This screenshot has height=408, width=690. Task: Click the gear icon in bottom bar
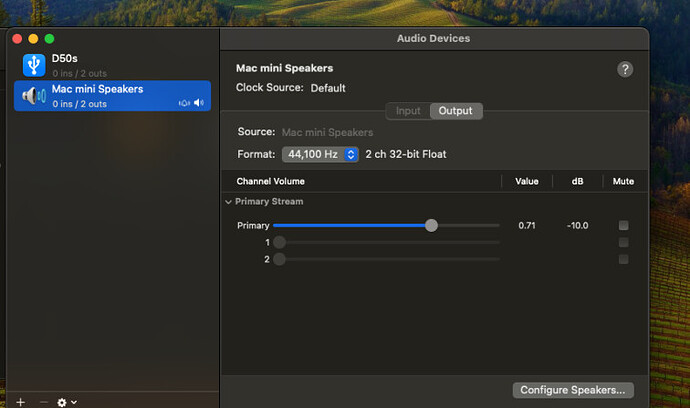pyautogui.click(x=62, y=401)
